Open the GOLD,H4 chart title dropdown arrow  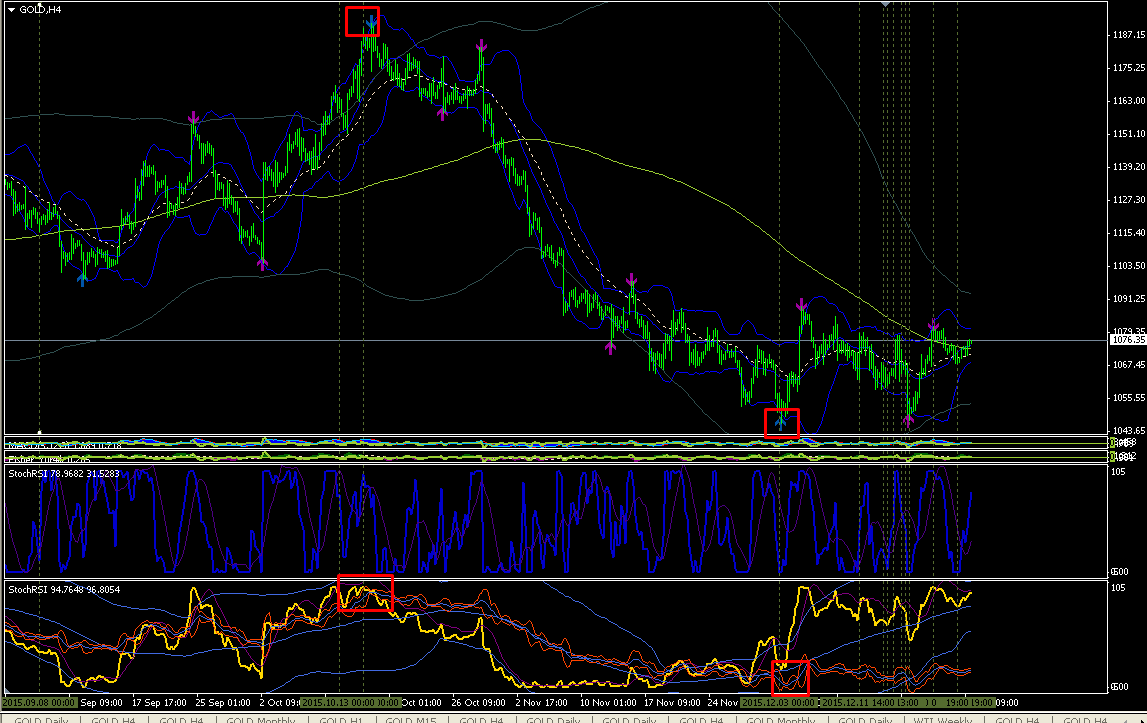(11, 10)
